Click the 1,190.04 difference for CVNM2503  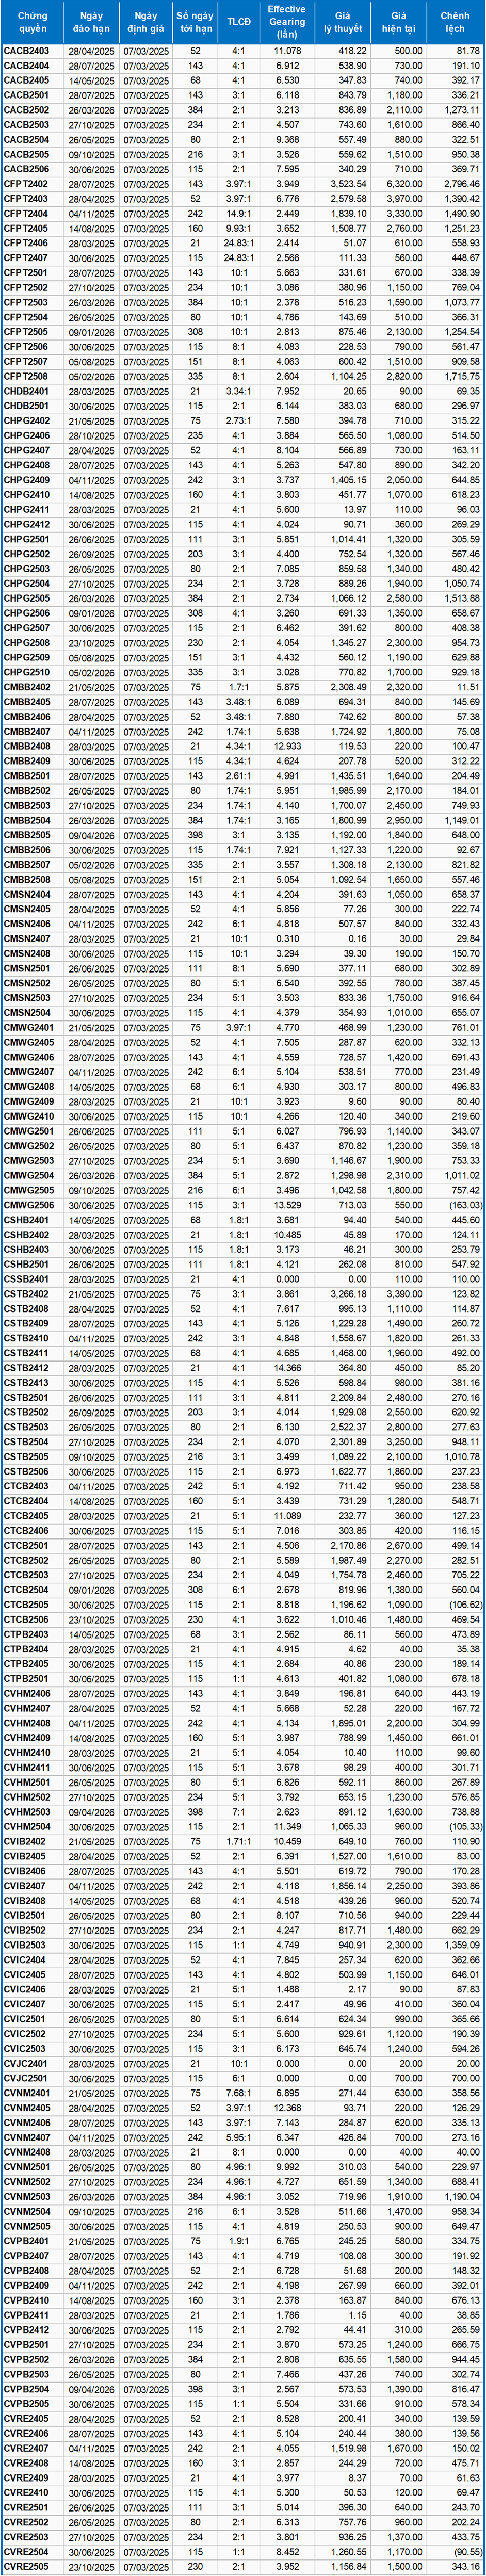coord(462,2197)
